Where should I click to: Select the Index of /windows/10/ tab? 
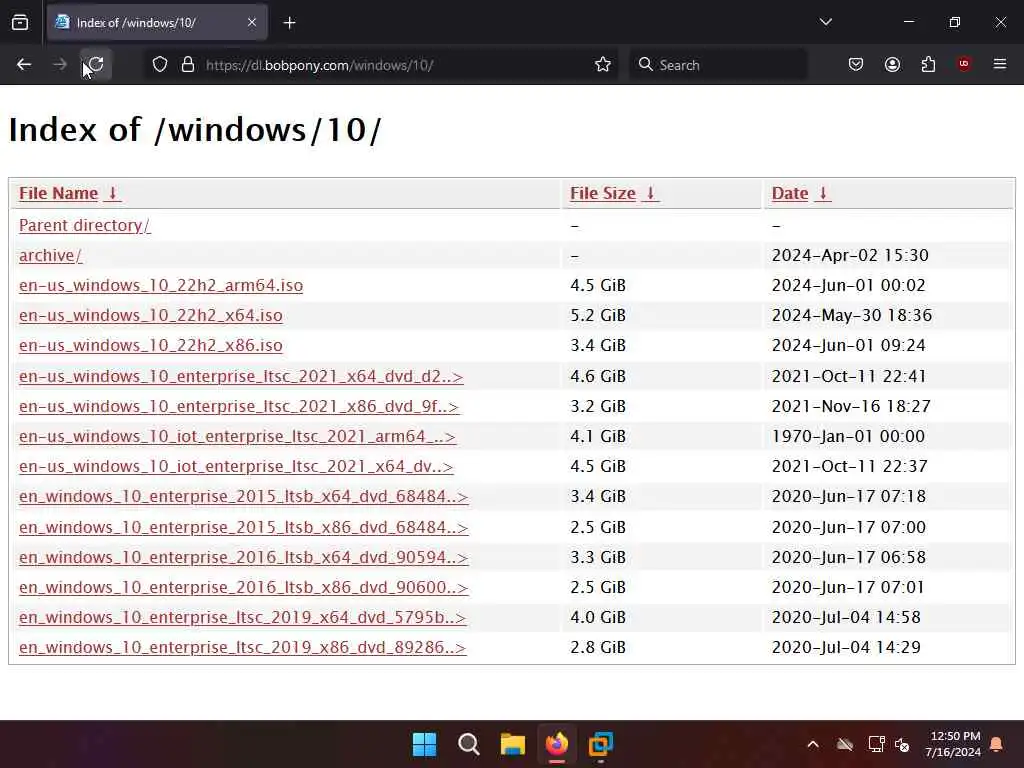coord(157,23)
